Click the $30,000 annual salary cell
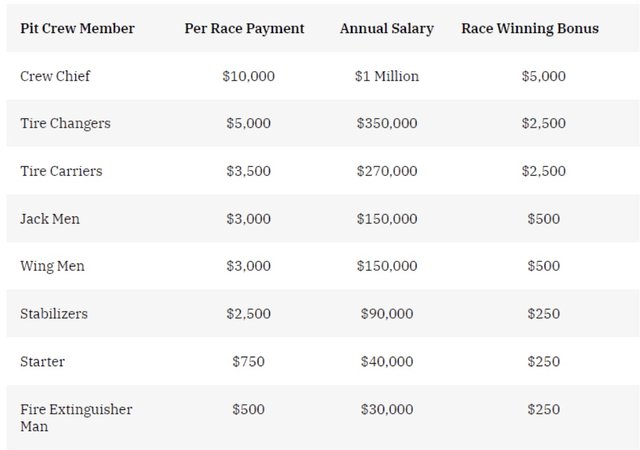This screenshot has width=640, height=450. coord(387,409)
